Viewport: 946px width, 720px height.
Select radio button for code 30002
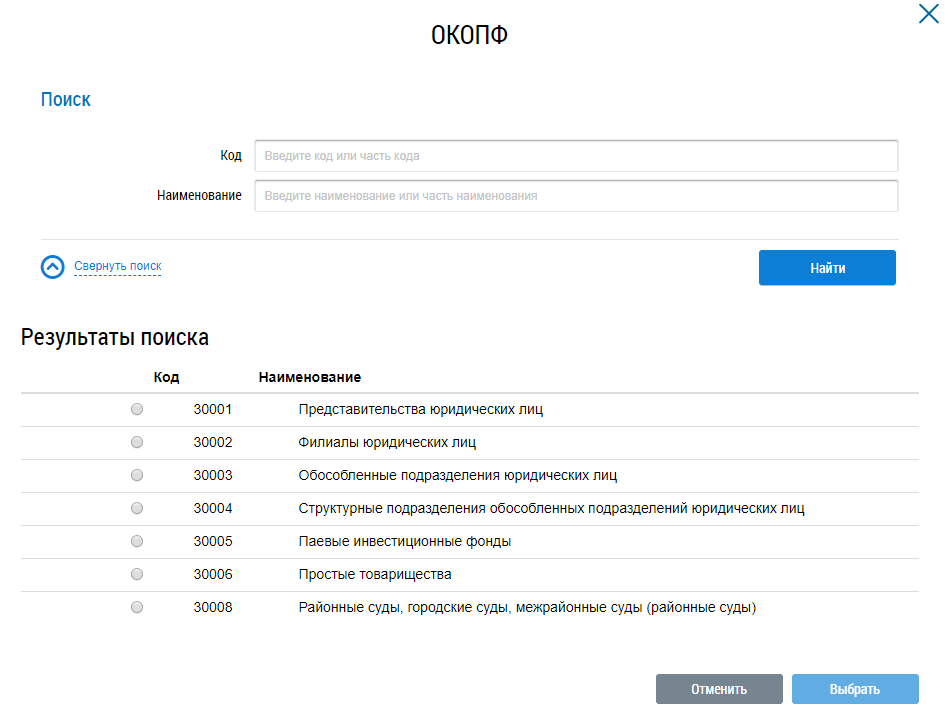[x=137, y=442]
